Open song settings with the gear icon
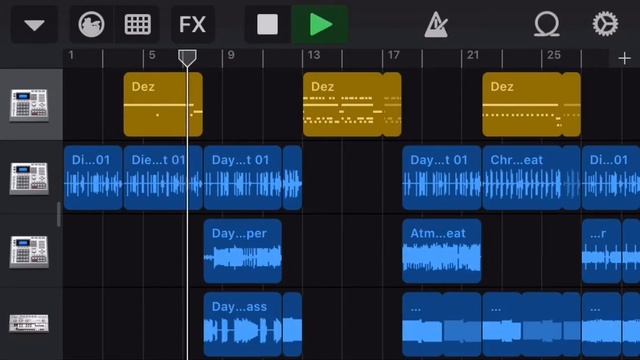Screen dimensions: 640x360 point(605,24)
